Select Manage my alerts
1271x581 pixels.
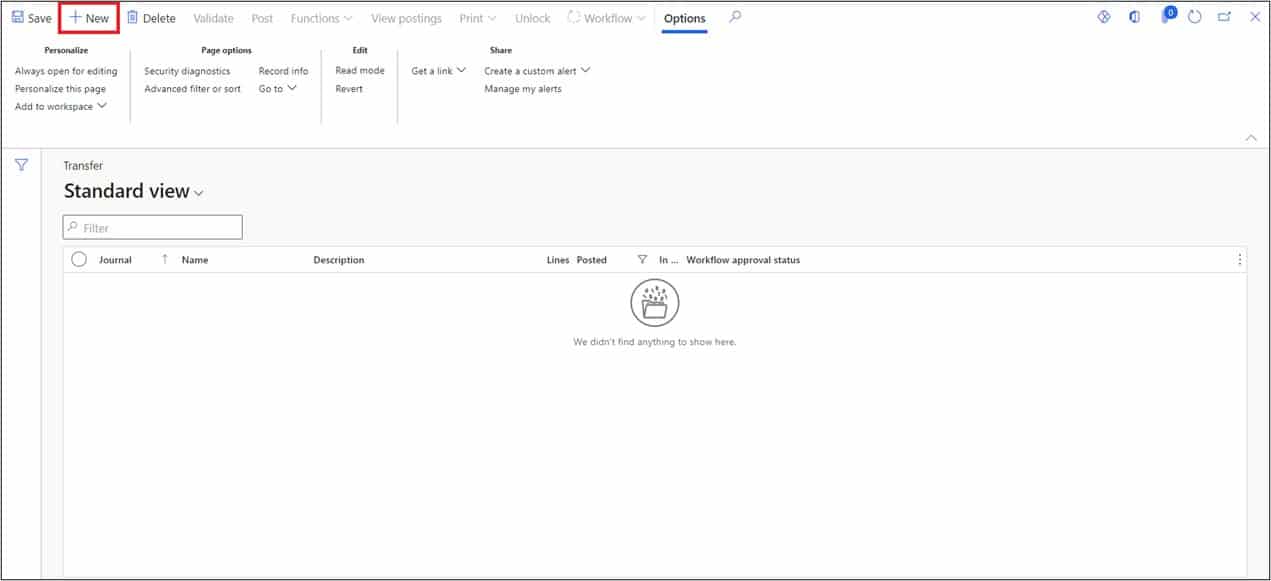tap(522, 88)
